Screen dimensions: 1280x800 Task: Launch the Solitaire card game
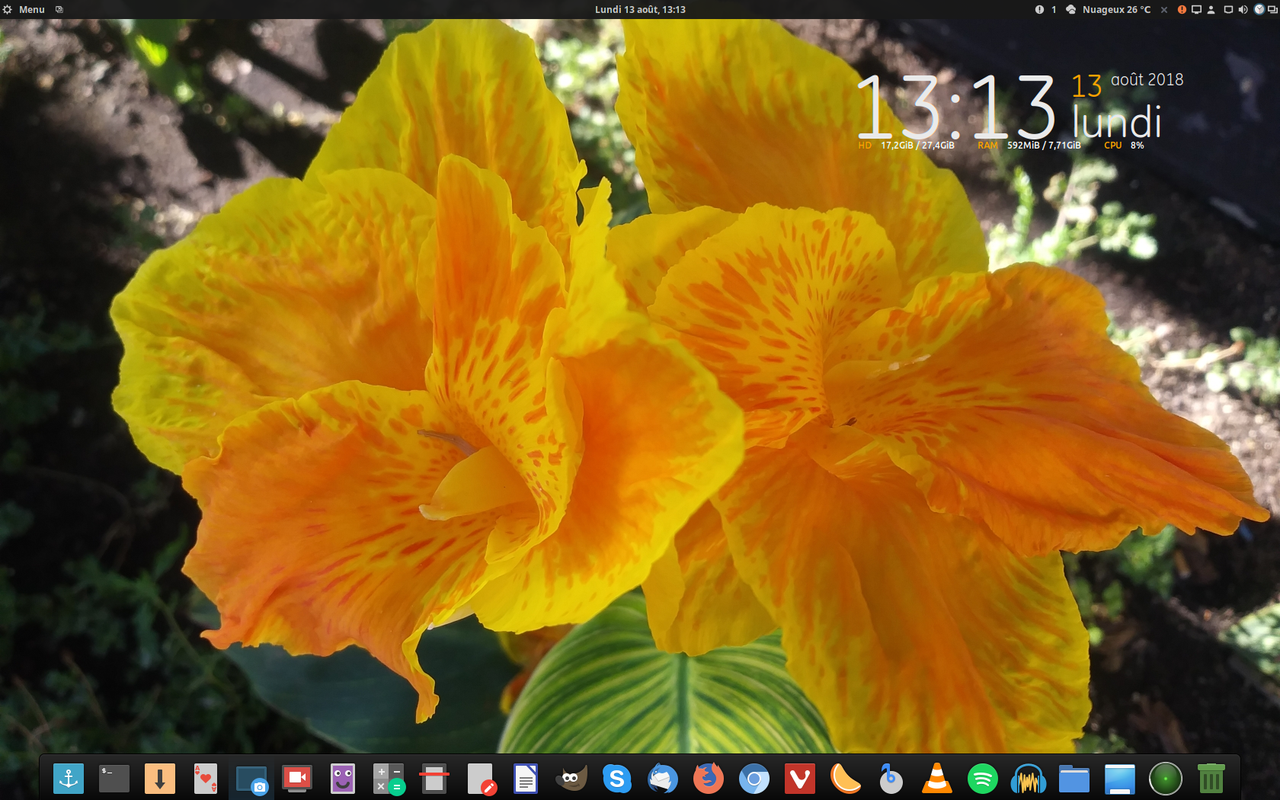[x=205, y=778]
